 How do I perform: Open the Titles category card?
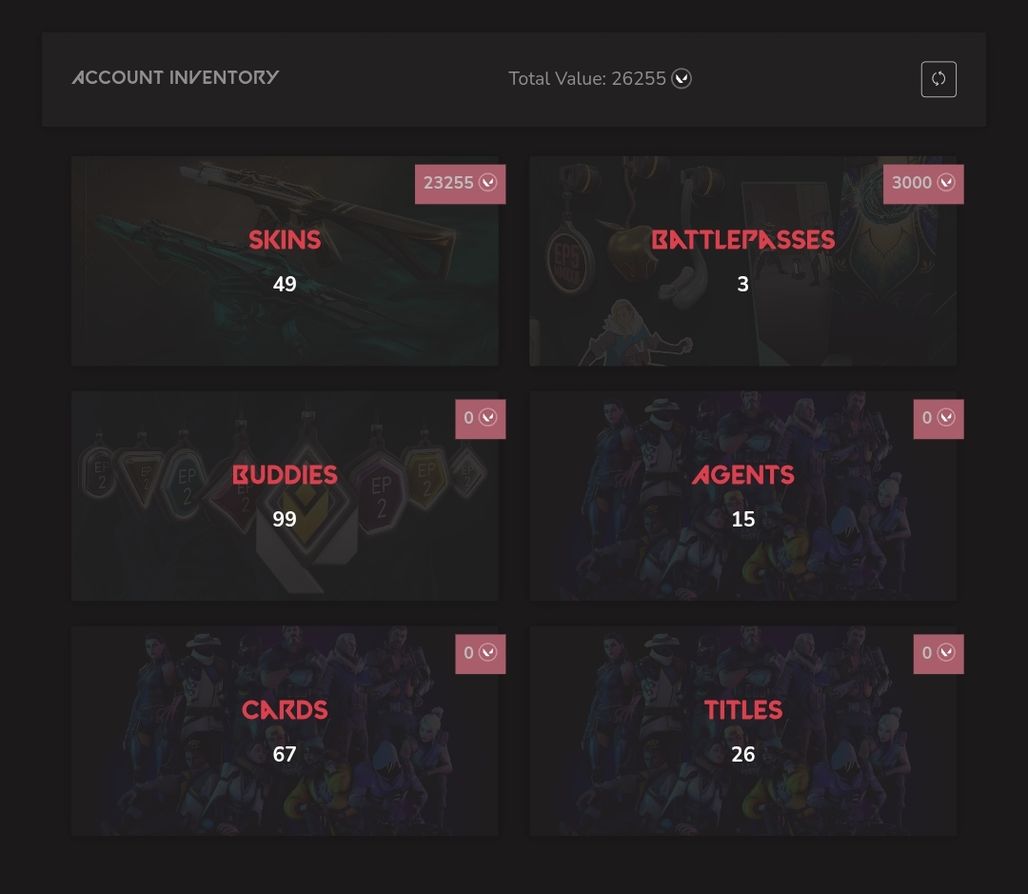tap(743, 731)
